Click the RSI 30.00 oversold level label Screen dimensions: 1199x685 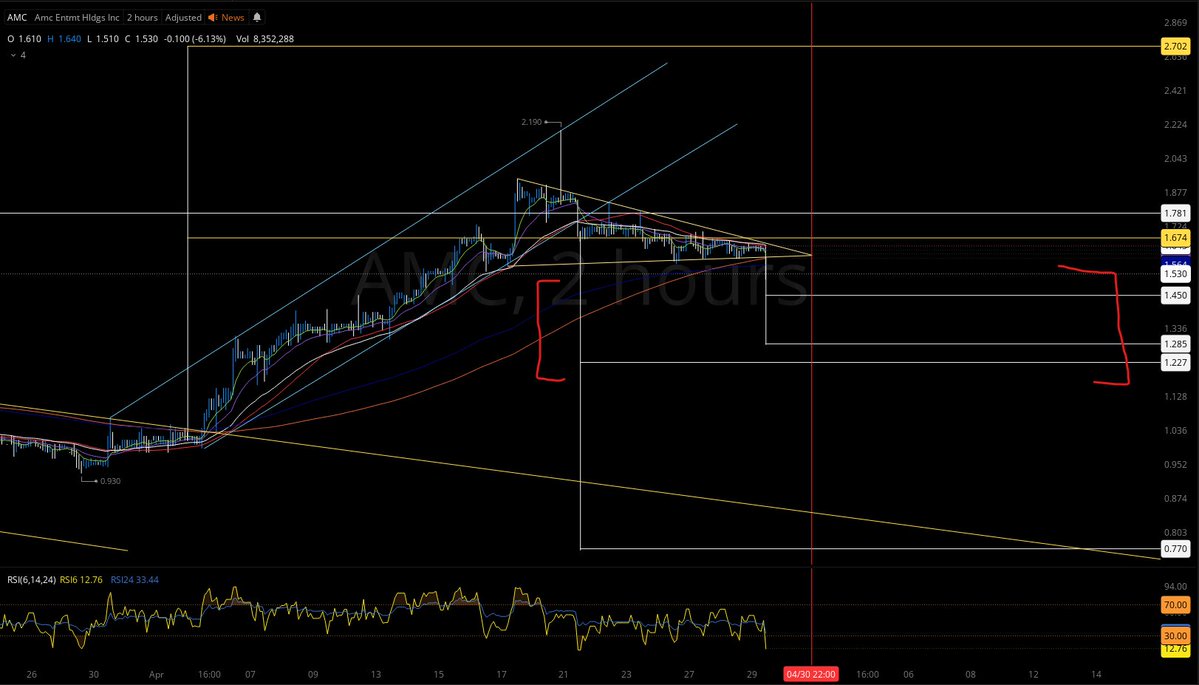tap(1175, 635)
